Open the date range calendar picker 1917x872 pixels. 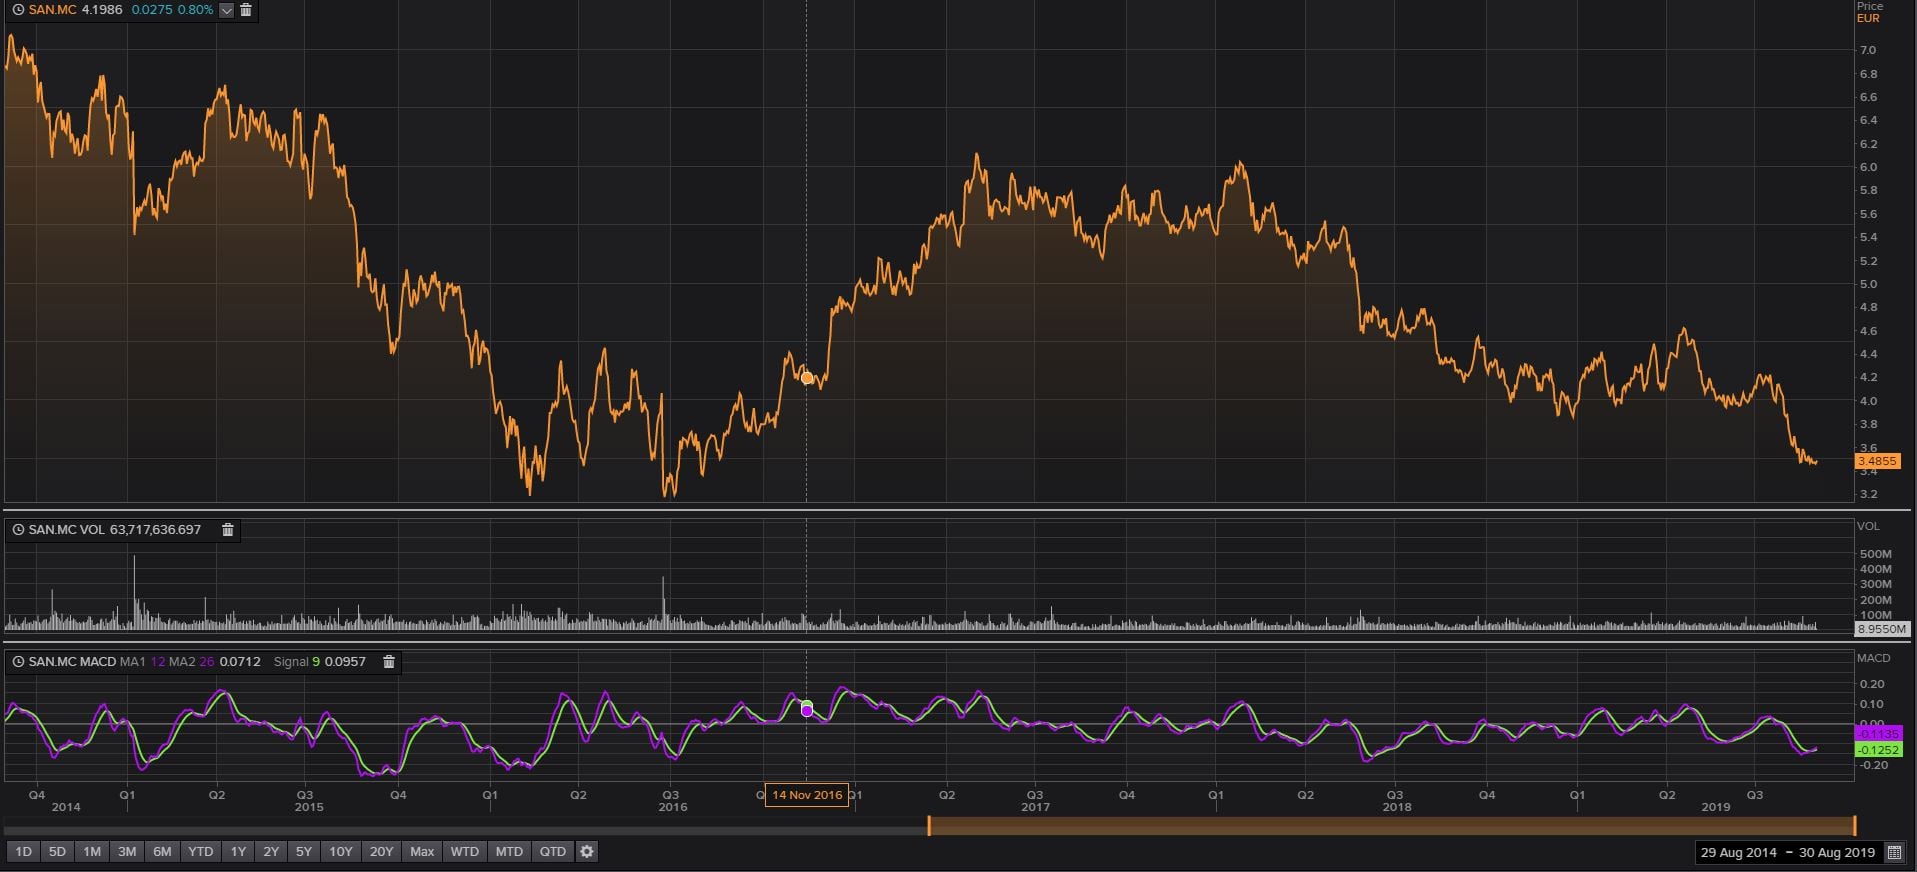coord(1894,853)
